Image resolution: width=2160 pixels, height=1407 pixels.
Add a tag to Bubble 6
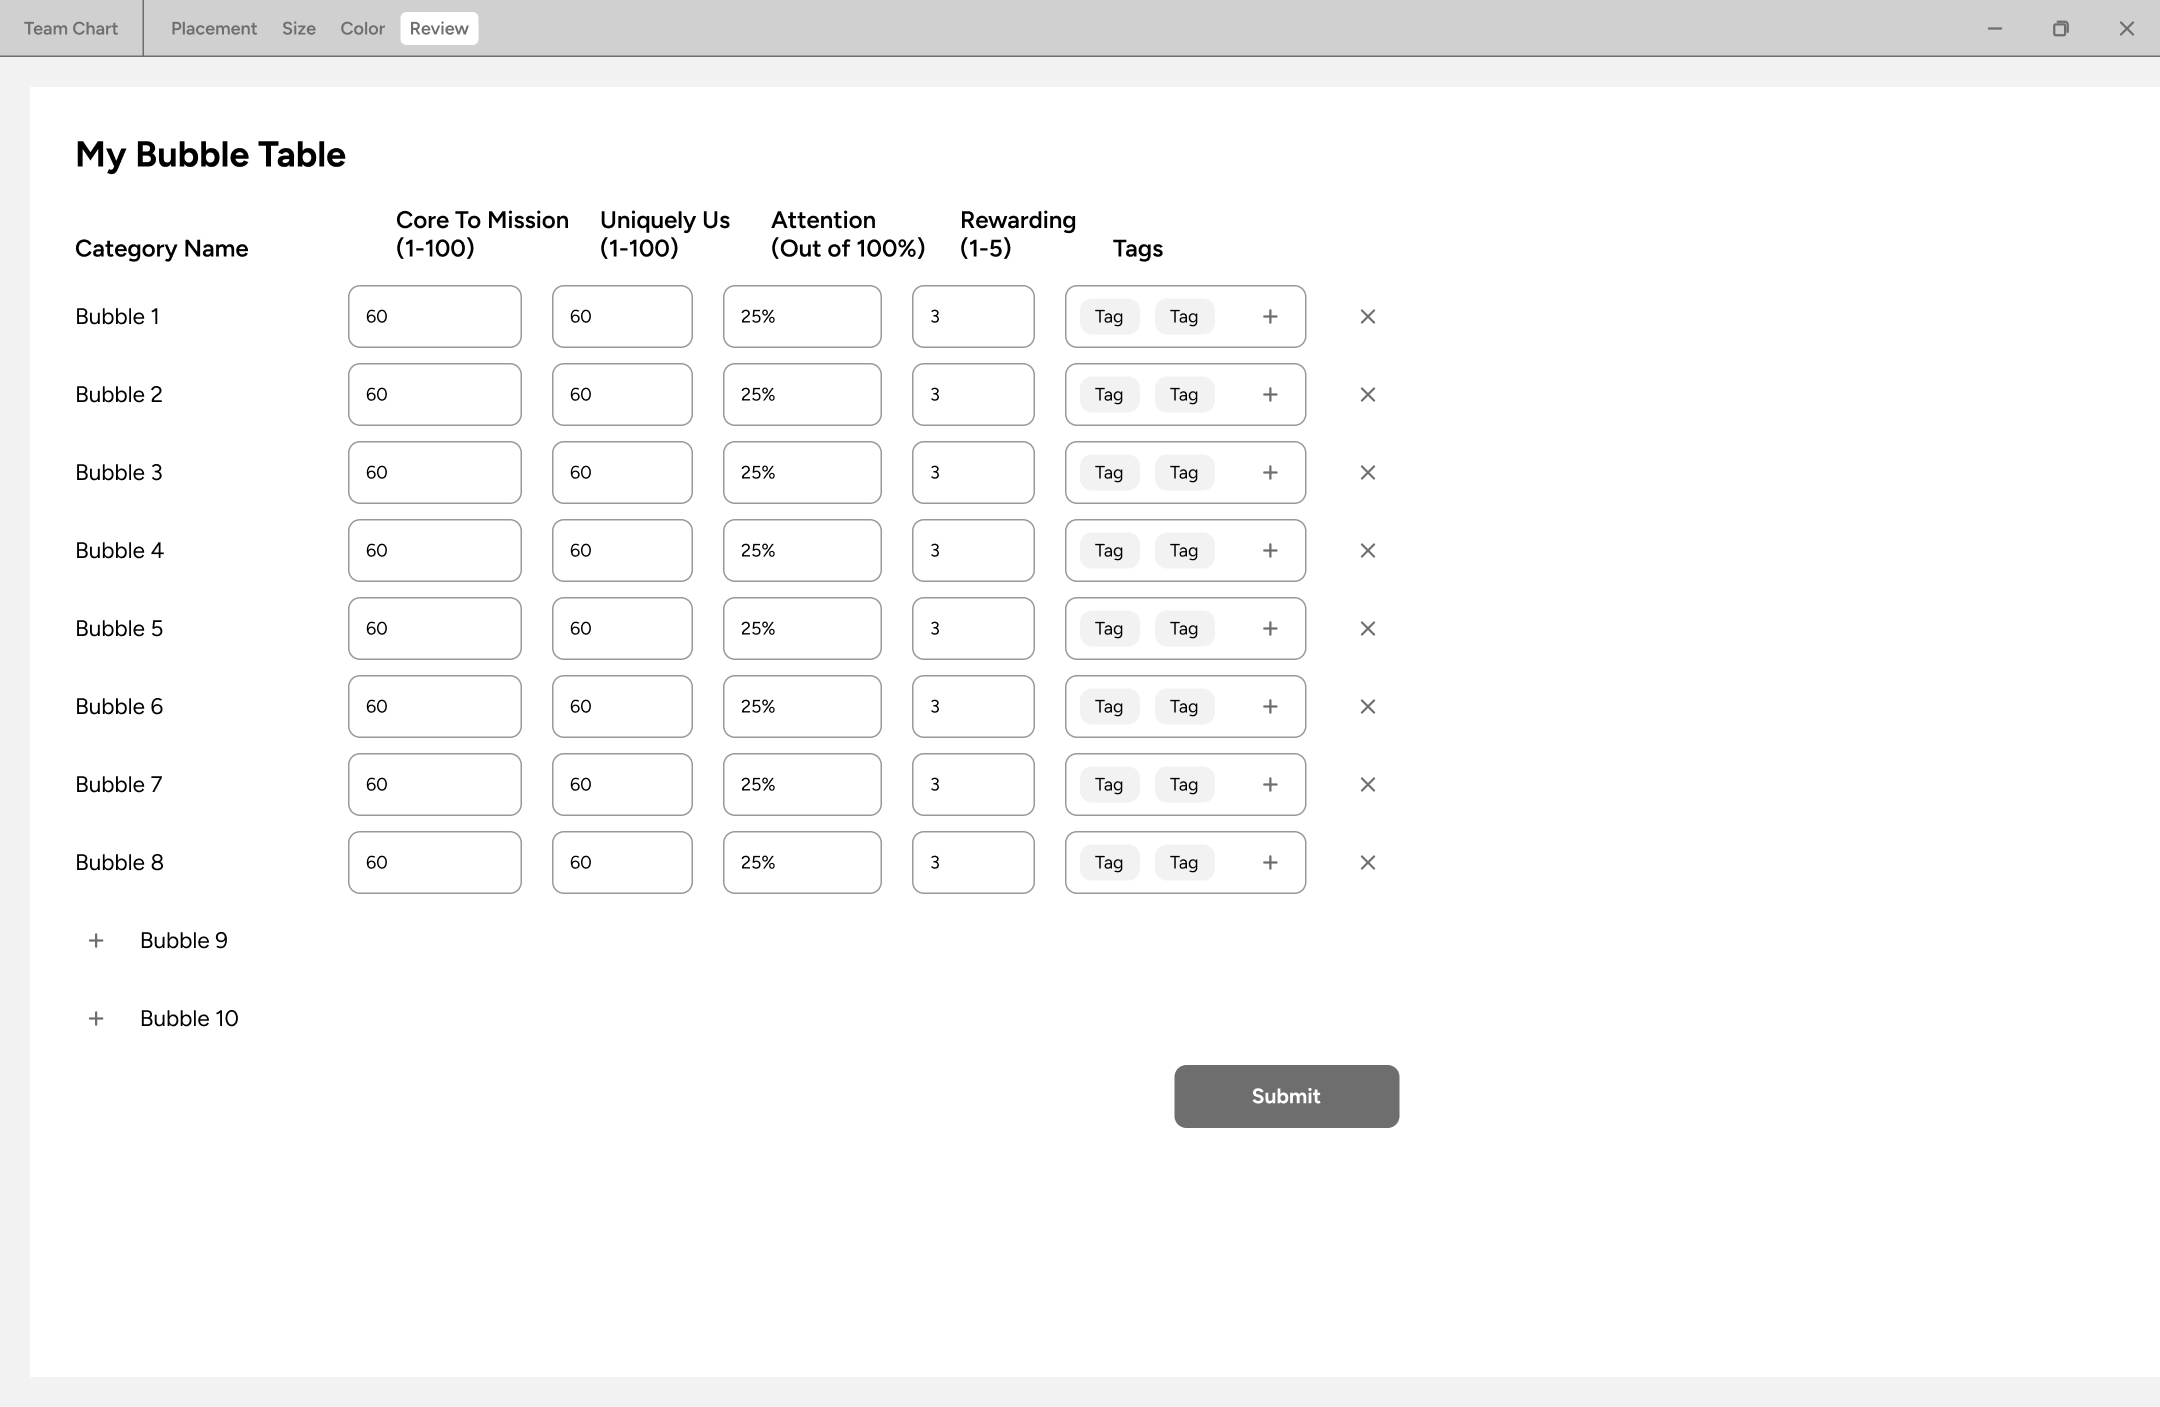[x=1270, y=707]
